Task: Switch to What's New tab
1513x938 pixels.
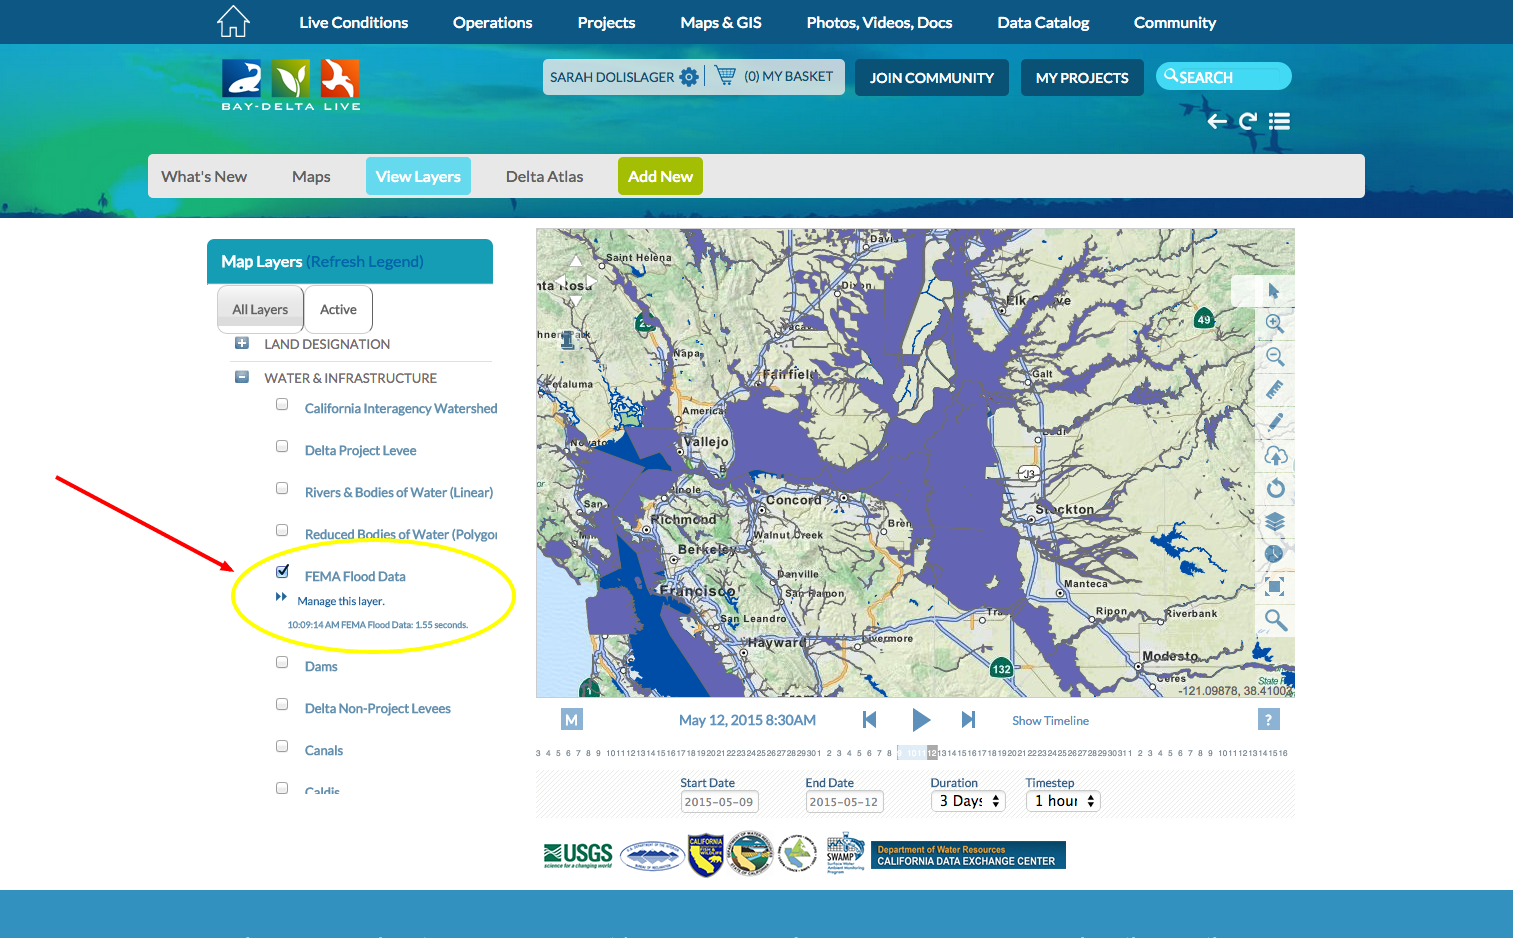Action: (204, 176)
